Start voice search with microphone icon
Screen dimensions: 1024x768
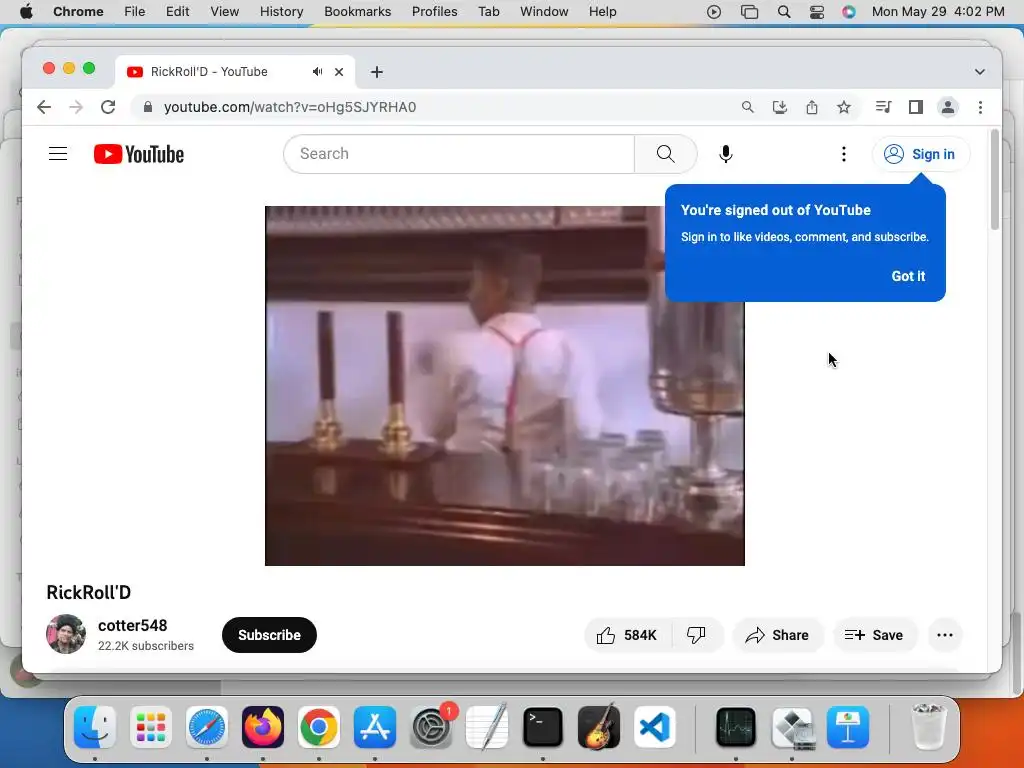click(x=726, y=154)
